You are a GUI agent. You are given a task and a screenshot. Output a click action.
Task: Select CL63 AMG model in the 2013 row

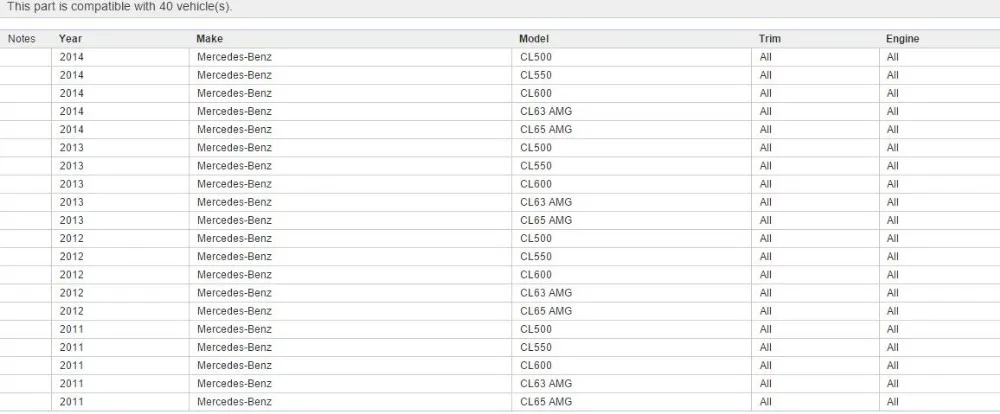click(x=546, y=202)
